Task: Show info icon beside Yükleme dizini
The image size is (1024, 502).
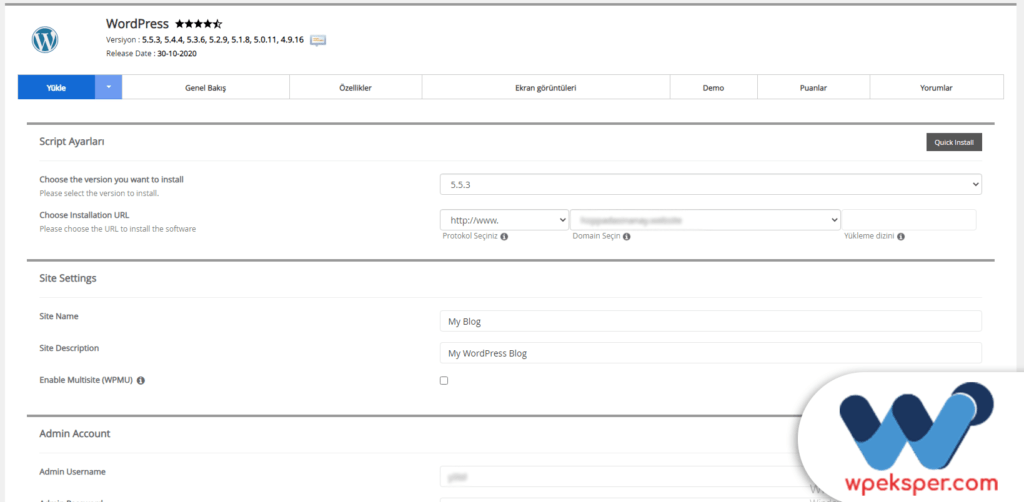Action: click(901, 237)
